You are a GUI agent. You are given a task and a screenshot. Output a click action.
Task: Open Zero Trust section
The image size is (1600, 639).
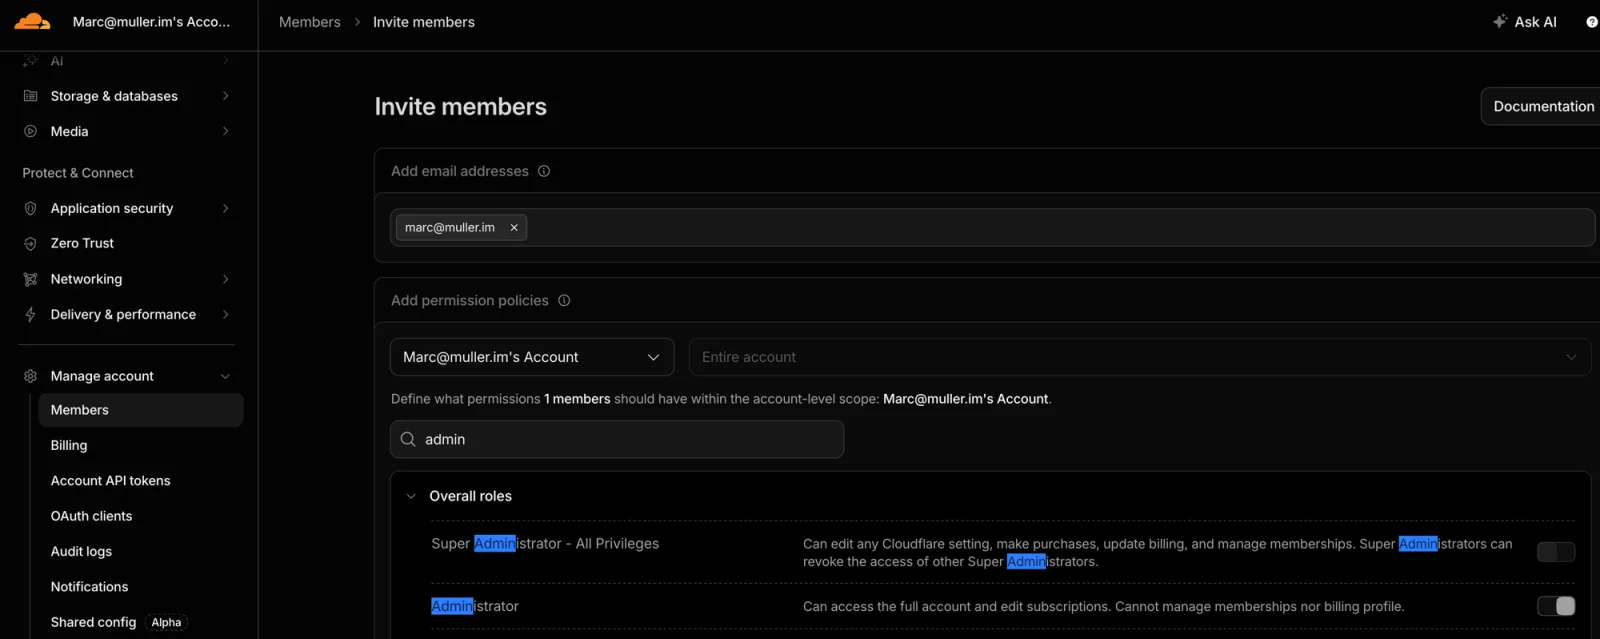(x=82, y=243)
